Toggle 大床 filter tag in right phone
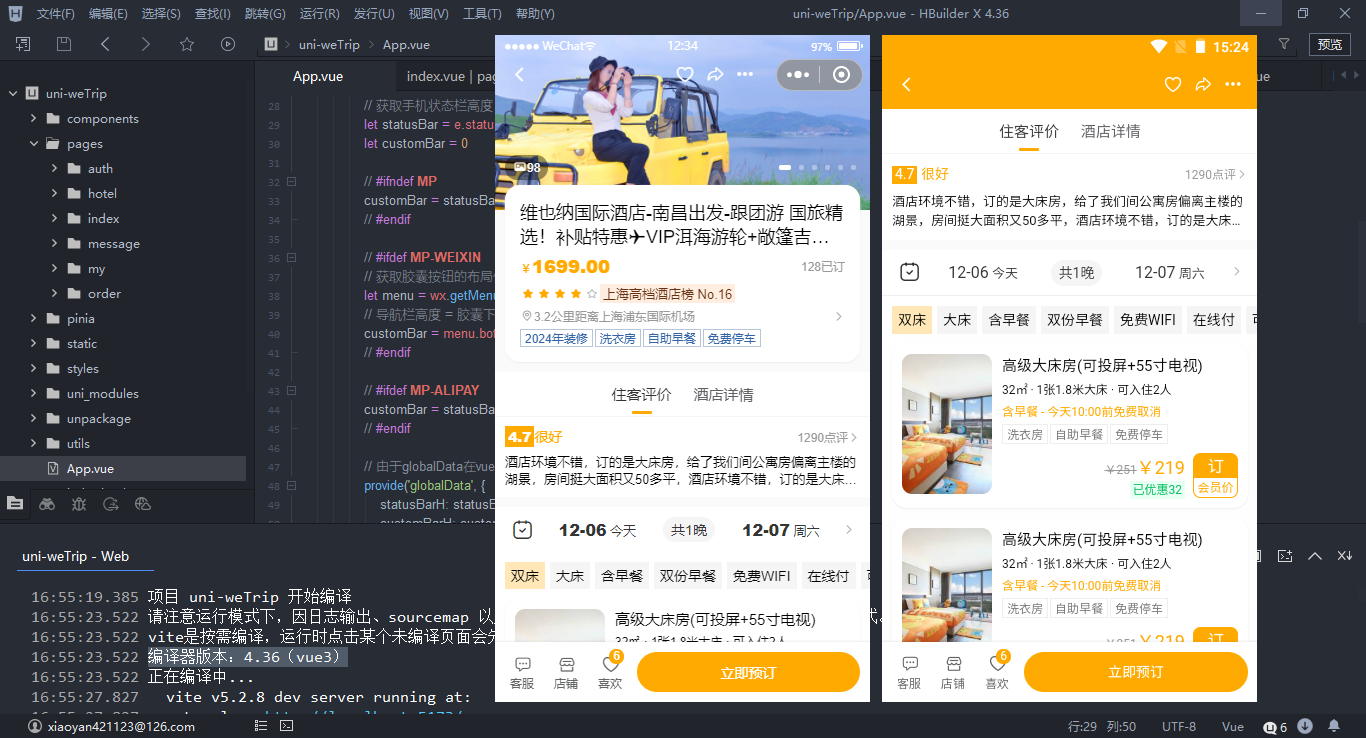 pos(957,320)
